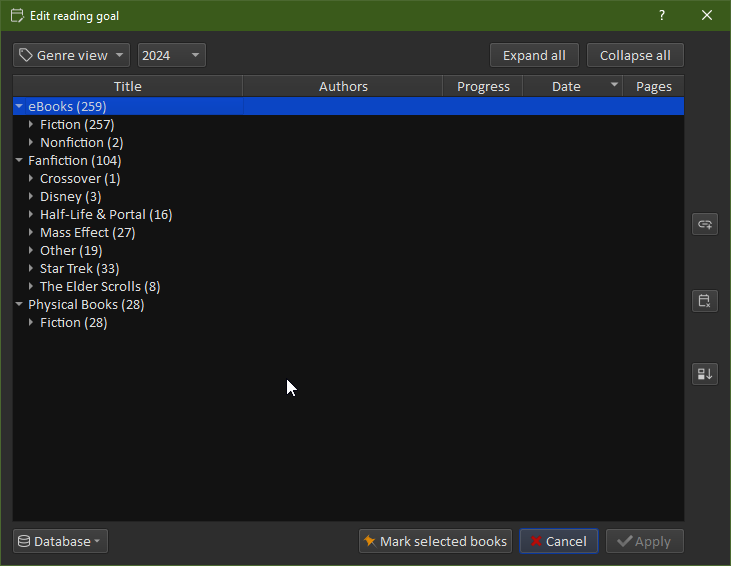Sort by the Date column header

pyautogui.click(x=566, y=86)
